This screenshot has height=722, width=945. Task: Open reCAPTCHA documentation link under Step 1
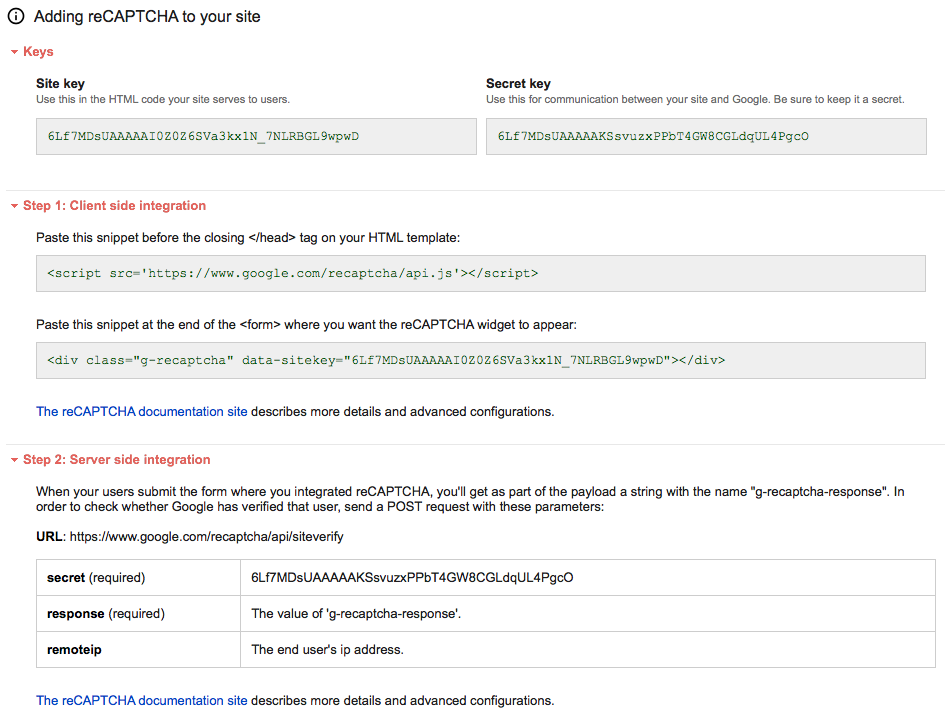(x=142, y=412)
